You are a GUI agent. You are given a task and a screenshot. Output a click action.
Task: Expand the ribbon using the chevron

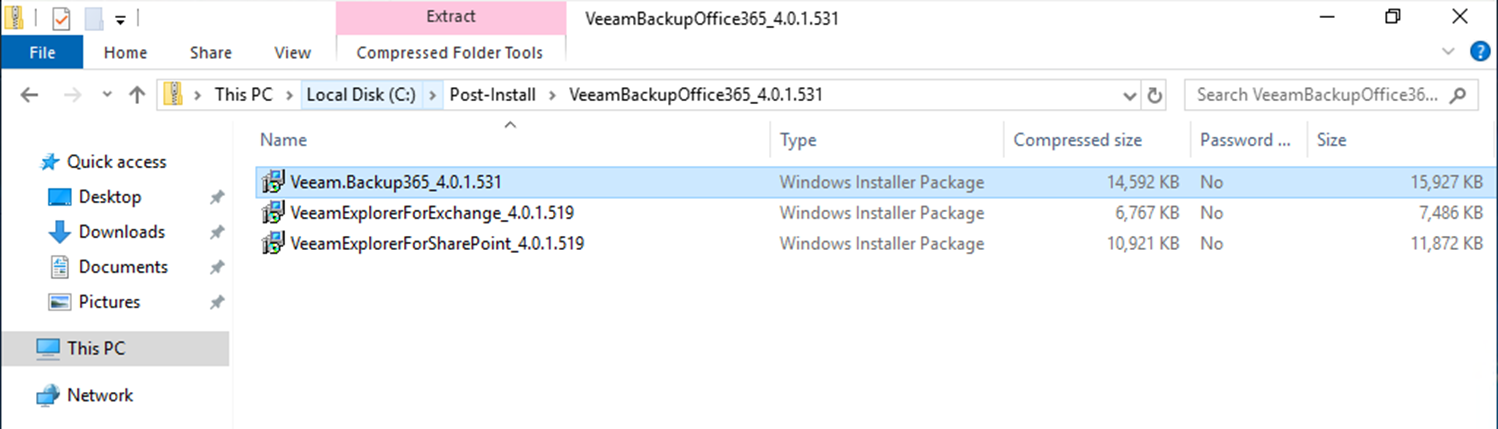coord(1449,52)
